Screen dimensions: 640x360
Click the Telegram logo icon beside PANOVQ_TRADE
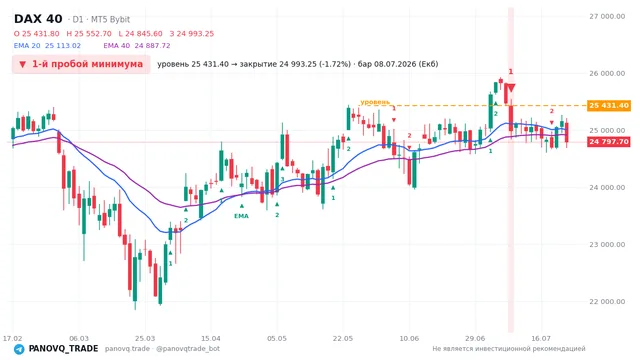19,349
